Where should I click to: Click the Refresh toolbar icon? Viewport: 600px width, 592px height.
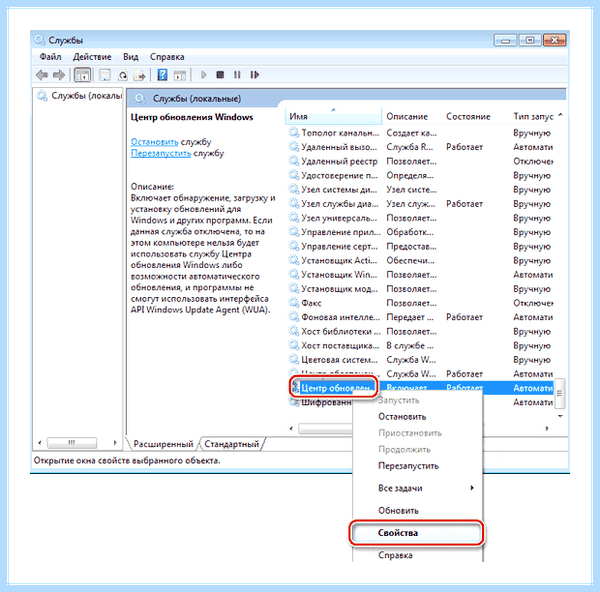point(122,75)
